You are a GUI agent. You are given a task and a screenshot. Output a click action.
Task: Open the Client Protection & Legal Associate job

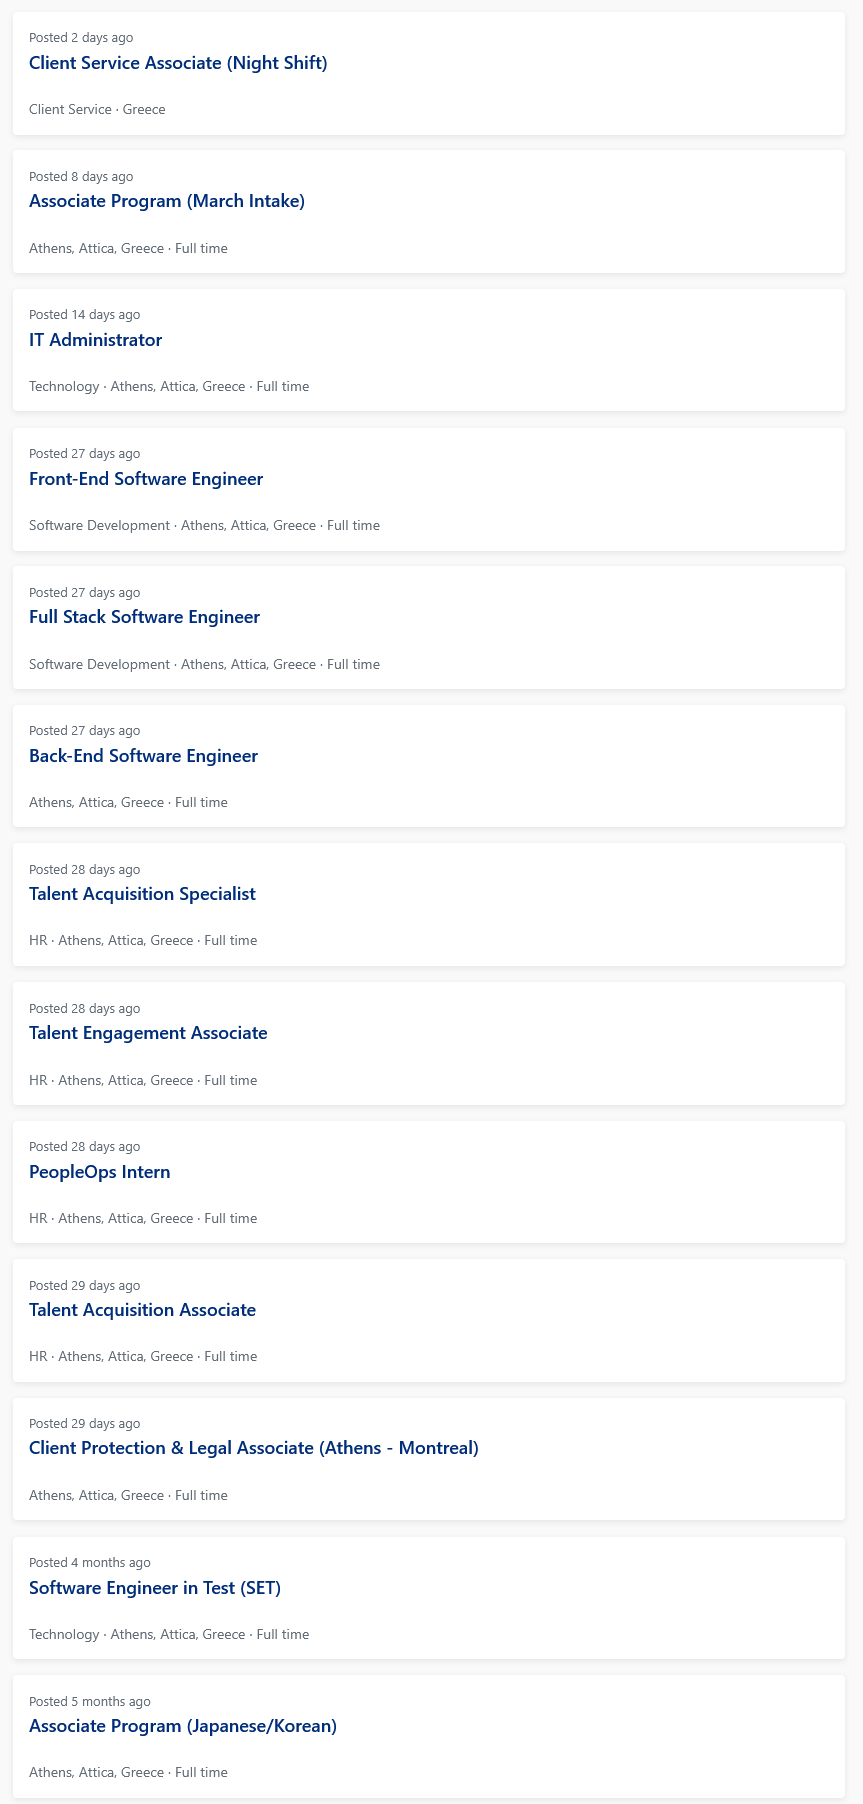(x=254, y=1448)
